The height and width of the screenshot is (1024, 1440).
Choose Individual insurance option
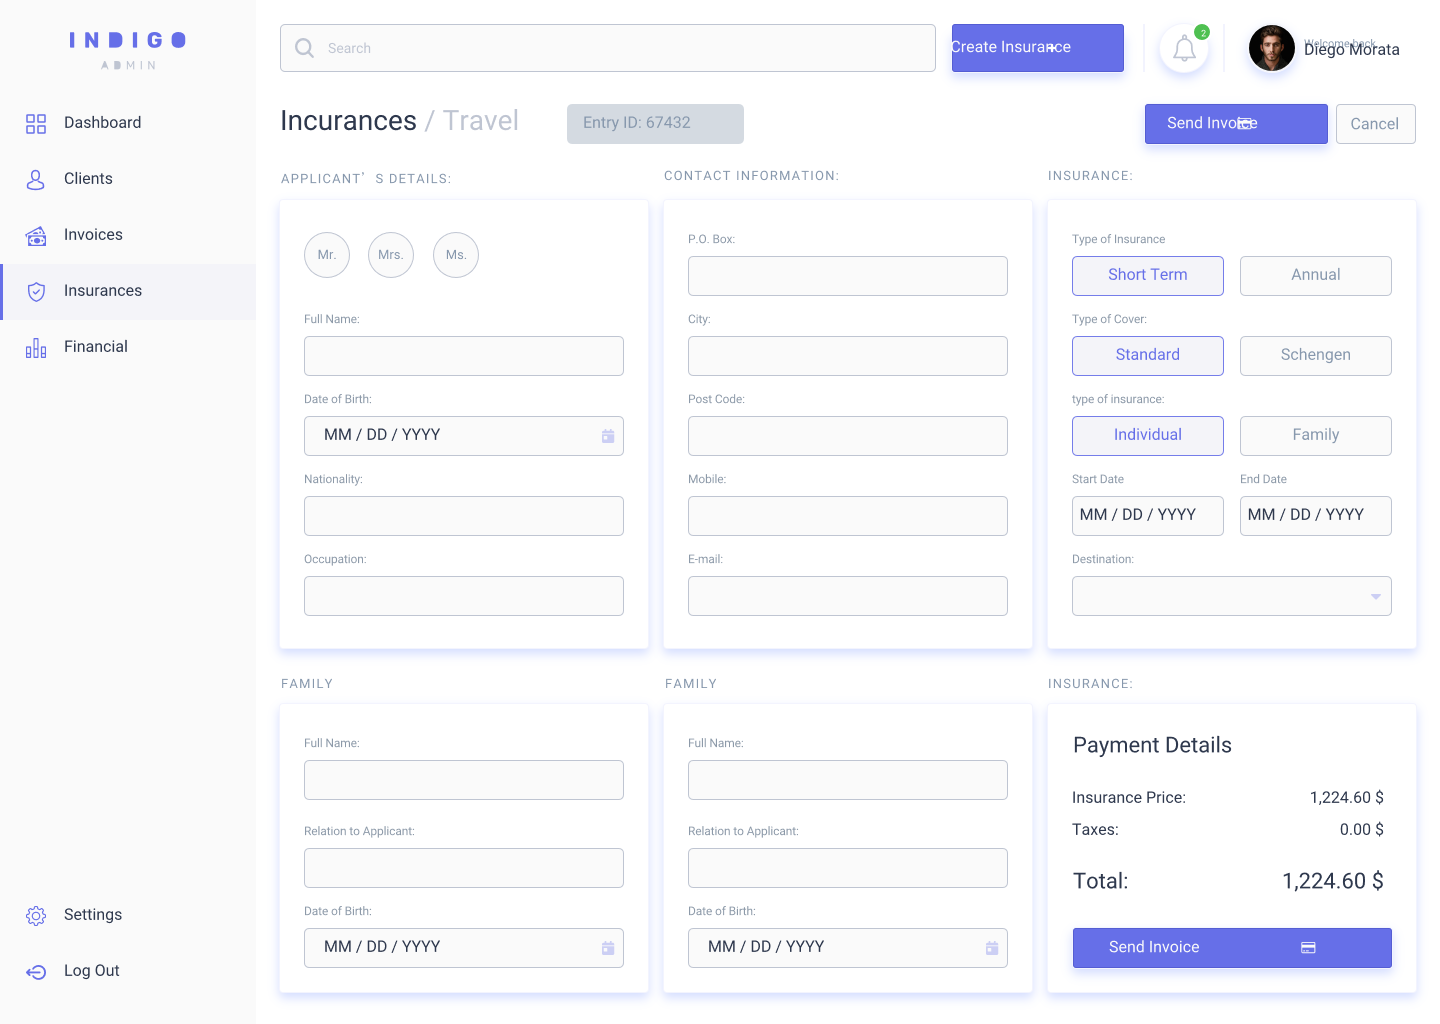pyautogui.click(x=1148, y=436)
